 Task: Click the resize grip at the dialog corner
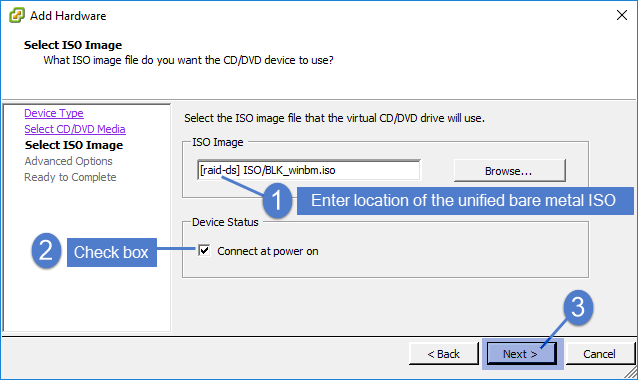(631, 372)
